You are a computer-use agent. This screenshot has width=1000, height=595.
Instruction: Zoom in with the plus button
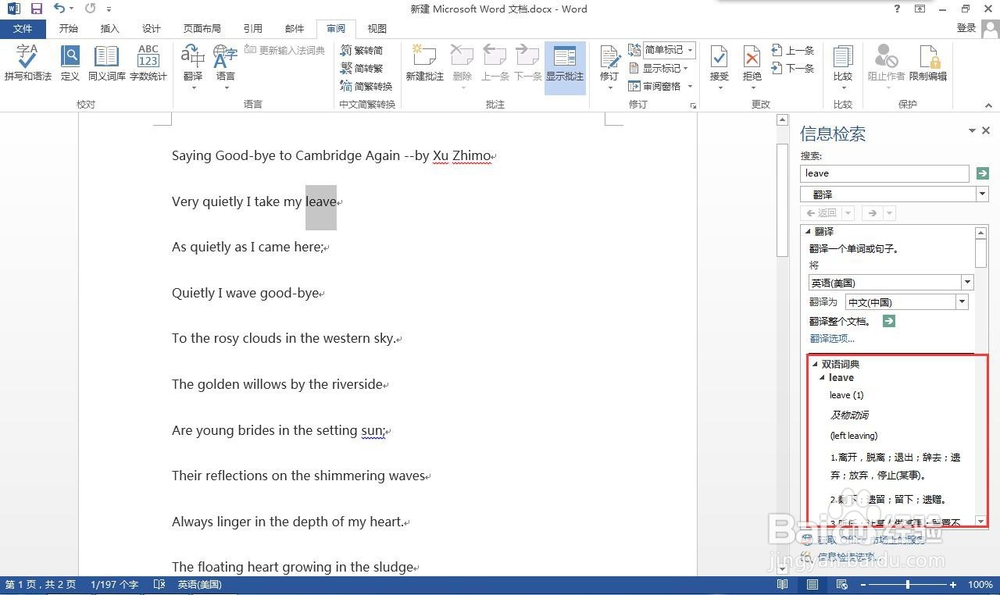tap(953, 584)
